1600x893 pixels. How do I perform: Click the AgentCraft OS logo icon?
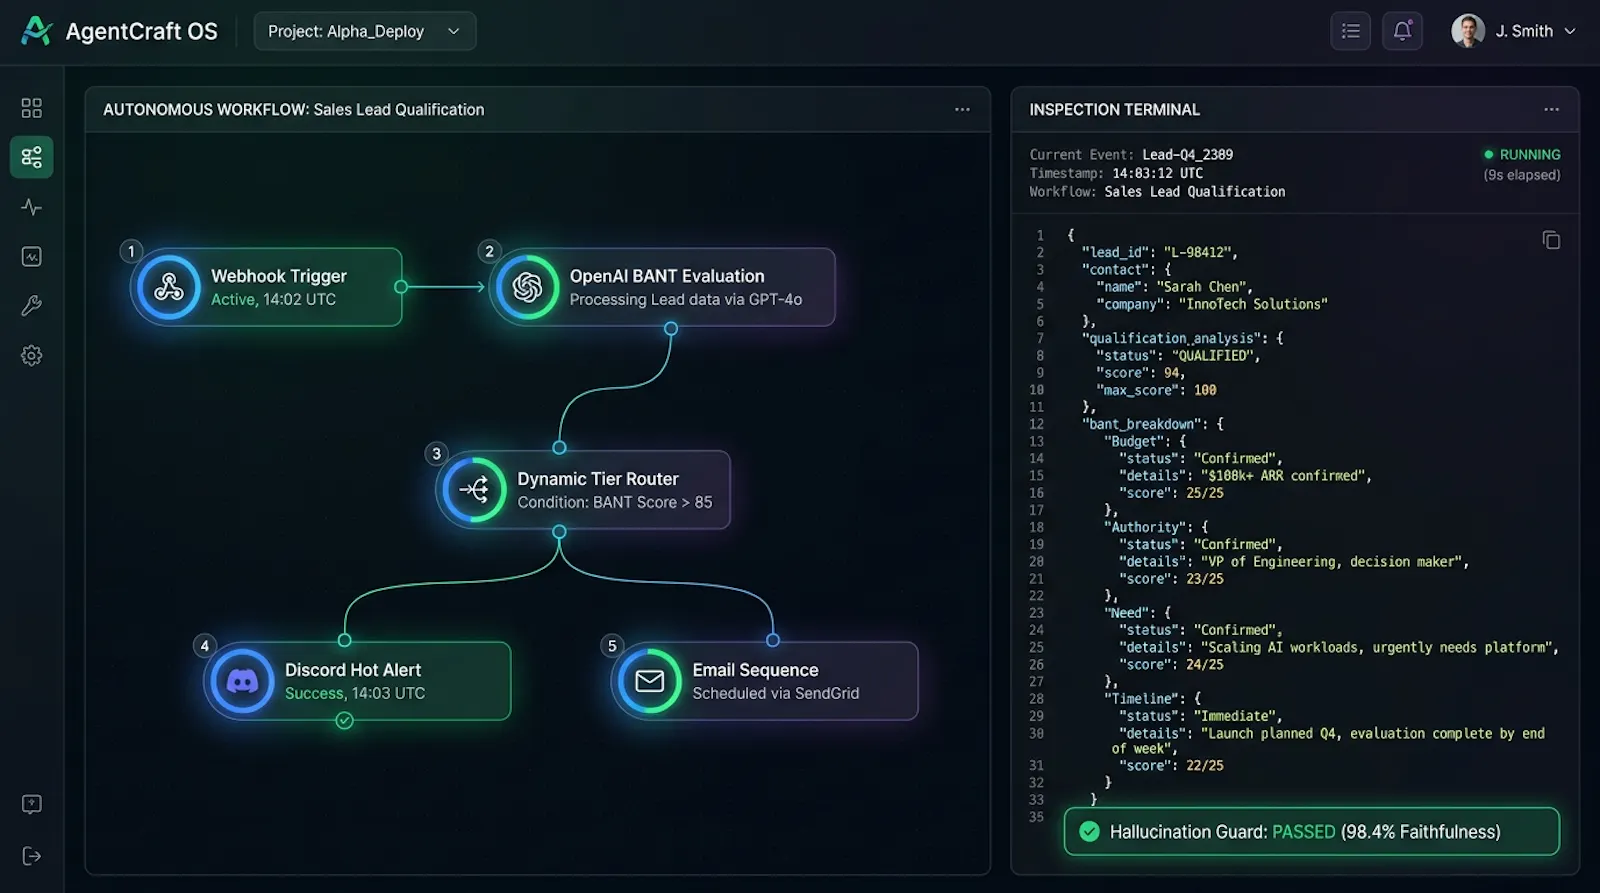coord(37,31)
